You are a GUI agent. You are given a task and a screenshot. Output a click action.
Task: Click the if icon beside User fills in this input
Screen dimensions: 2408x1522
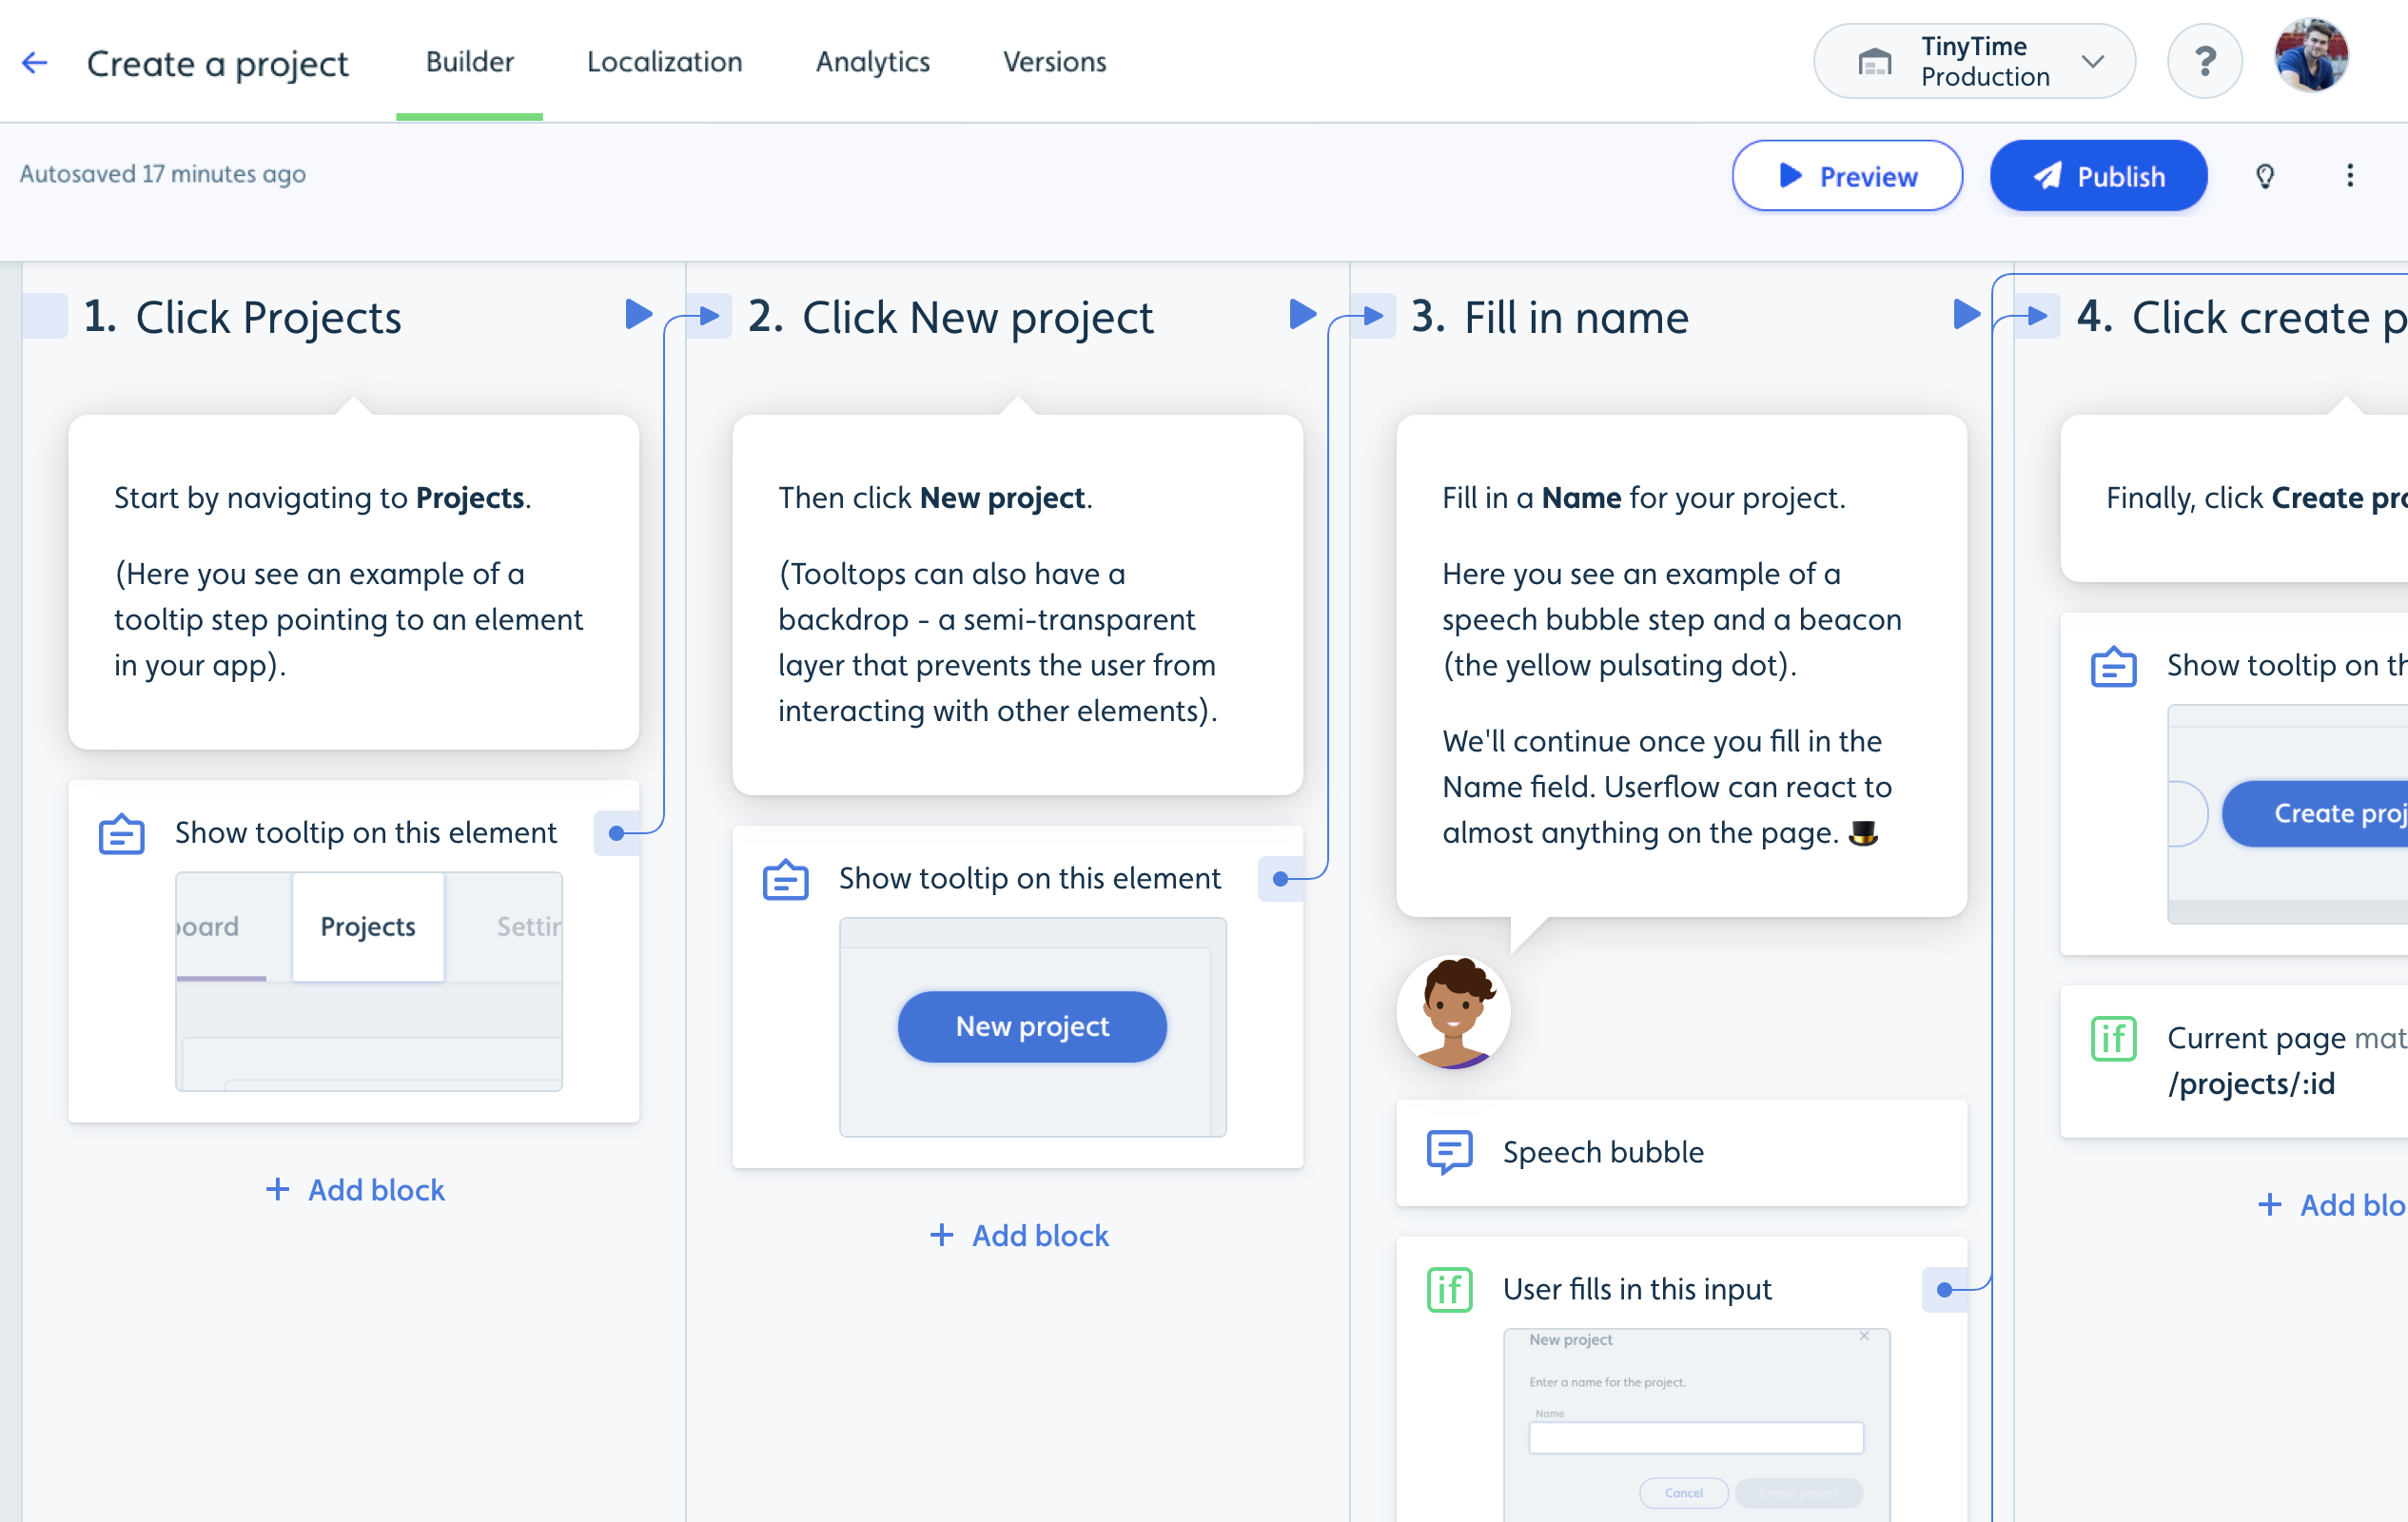click(x=1449, y=1289)
